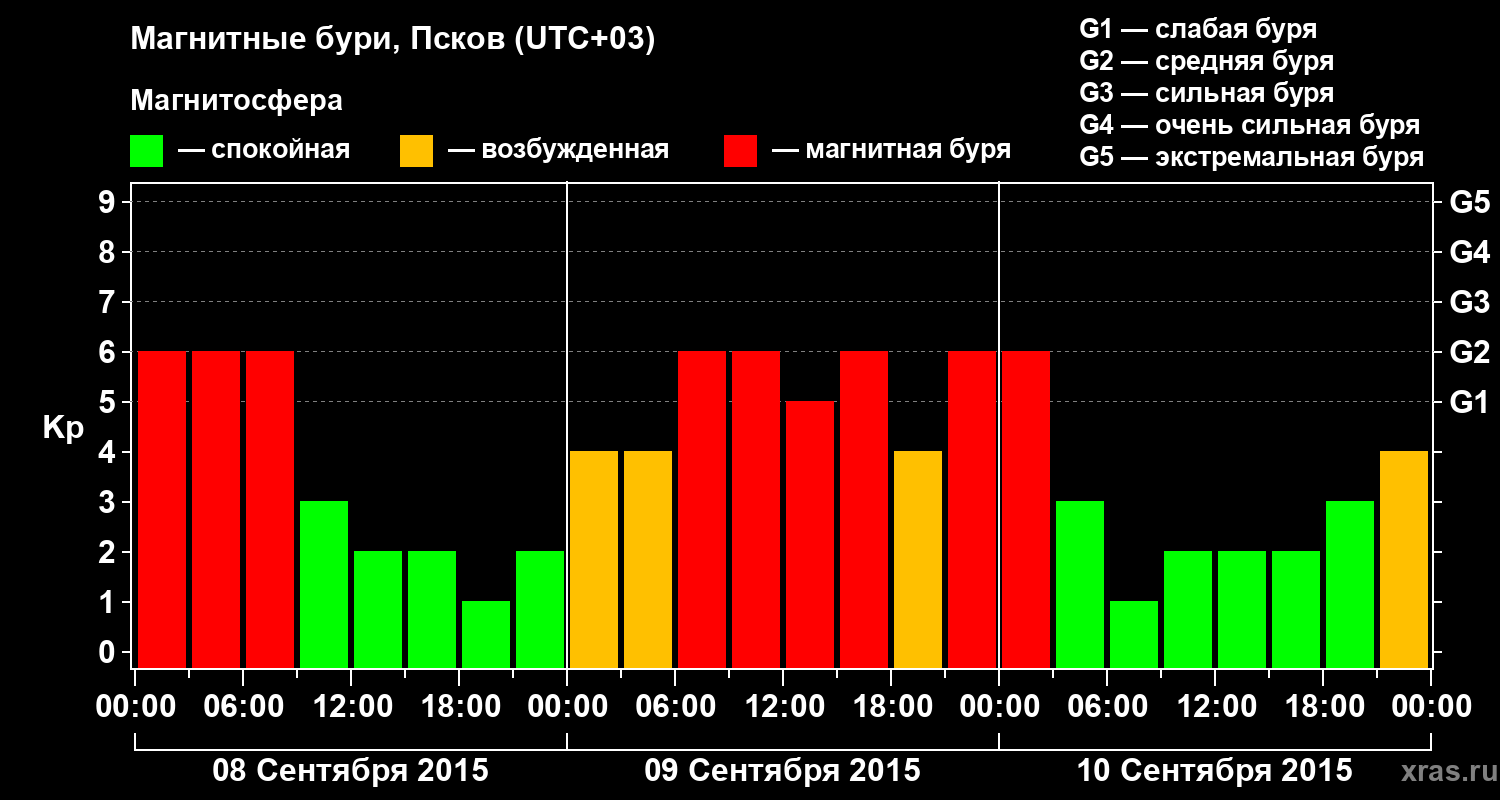Click the Kp 1 green bar on 10 Сентября

[1134, 634]
